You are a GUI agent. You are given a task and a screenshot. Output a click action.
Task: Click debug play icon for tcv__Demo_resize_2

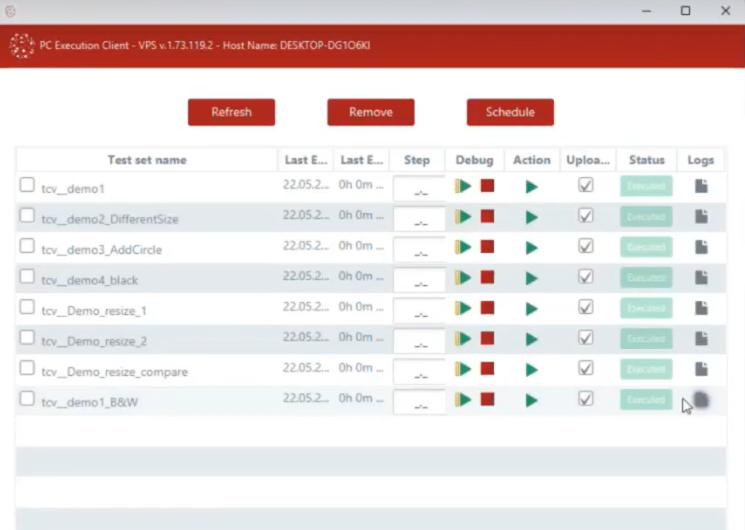463,338
